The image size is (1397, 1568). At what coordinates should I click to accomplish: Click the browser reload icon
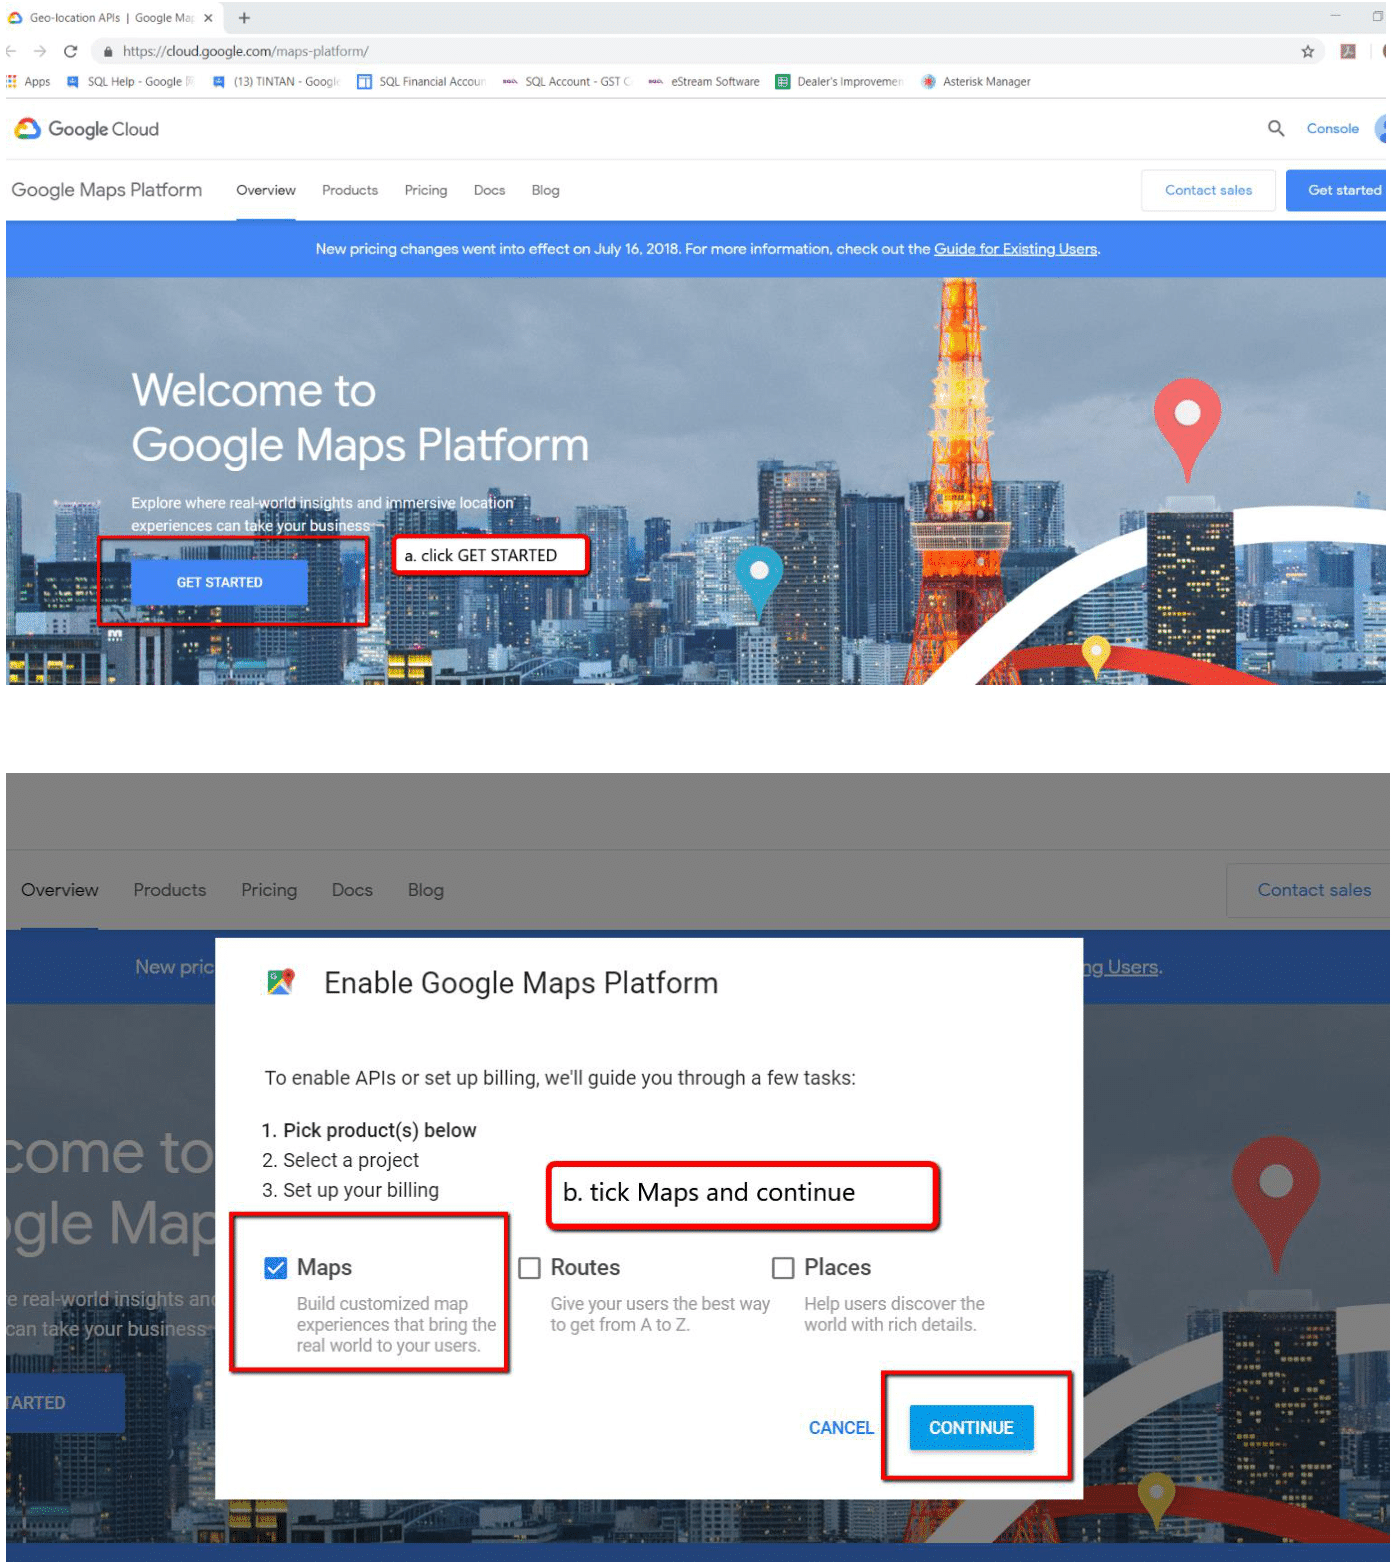70,51
